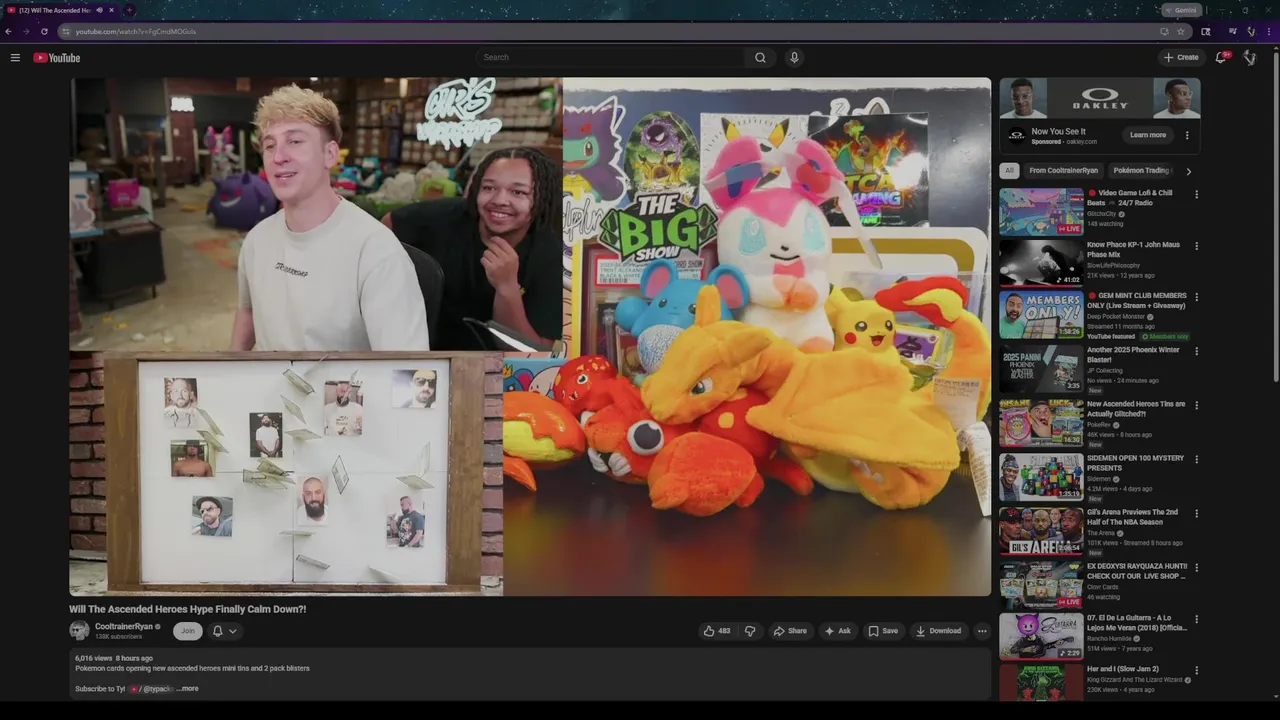This screenshot has height=720, width=1280.
Task: Click the 138K subscribers text
Action: (118, 637)
